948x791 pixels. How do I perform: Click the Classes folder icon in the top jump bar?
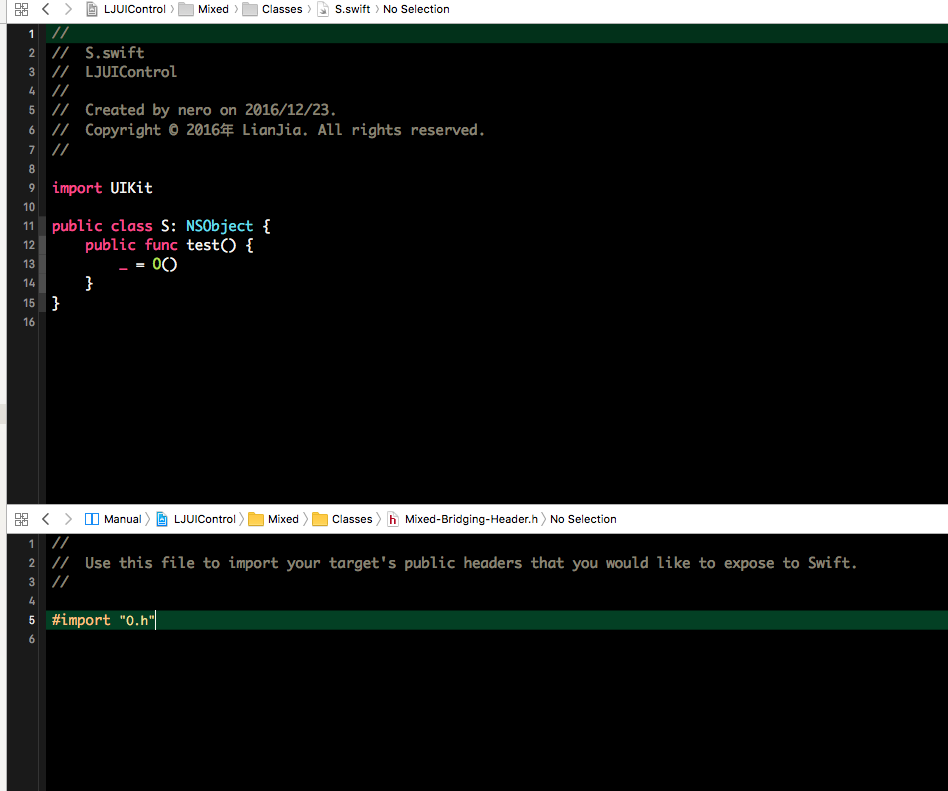pos(249,9)
